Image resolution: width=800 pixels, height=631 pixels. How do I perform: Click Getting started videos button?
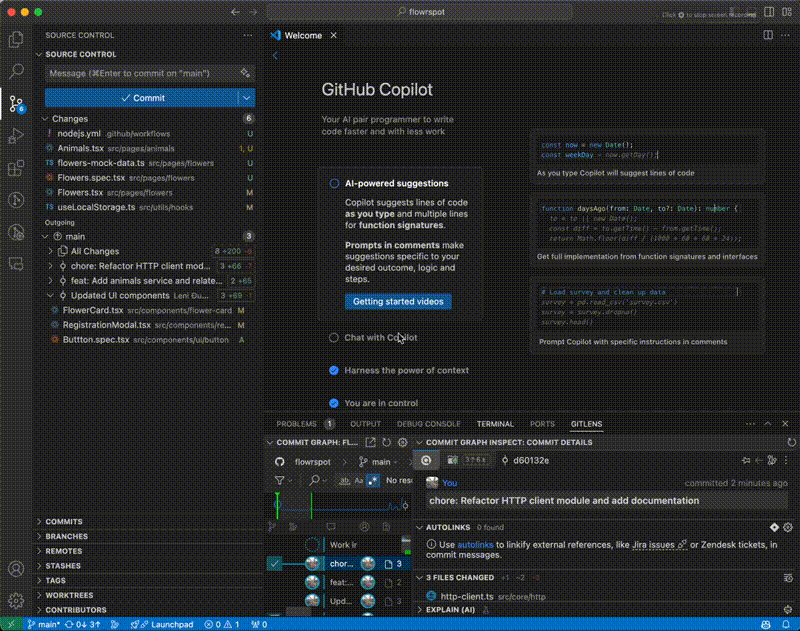point(398,301)
